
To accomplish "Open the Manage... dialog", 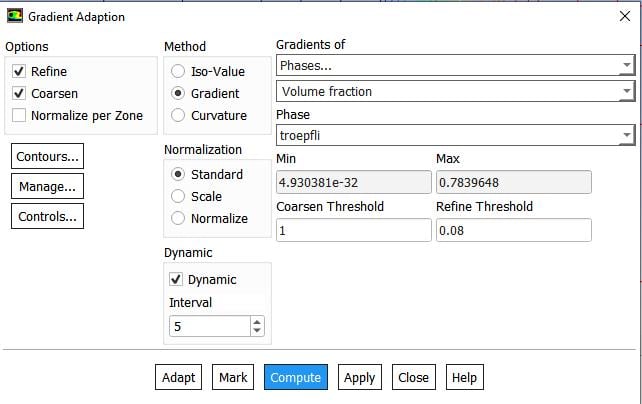I will coord(47,186).
